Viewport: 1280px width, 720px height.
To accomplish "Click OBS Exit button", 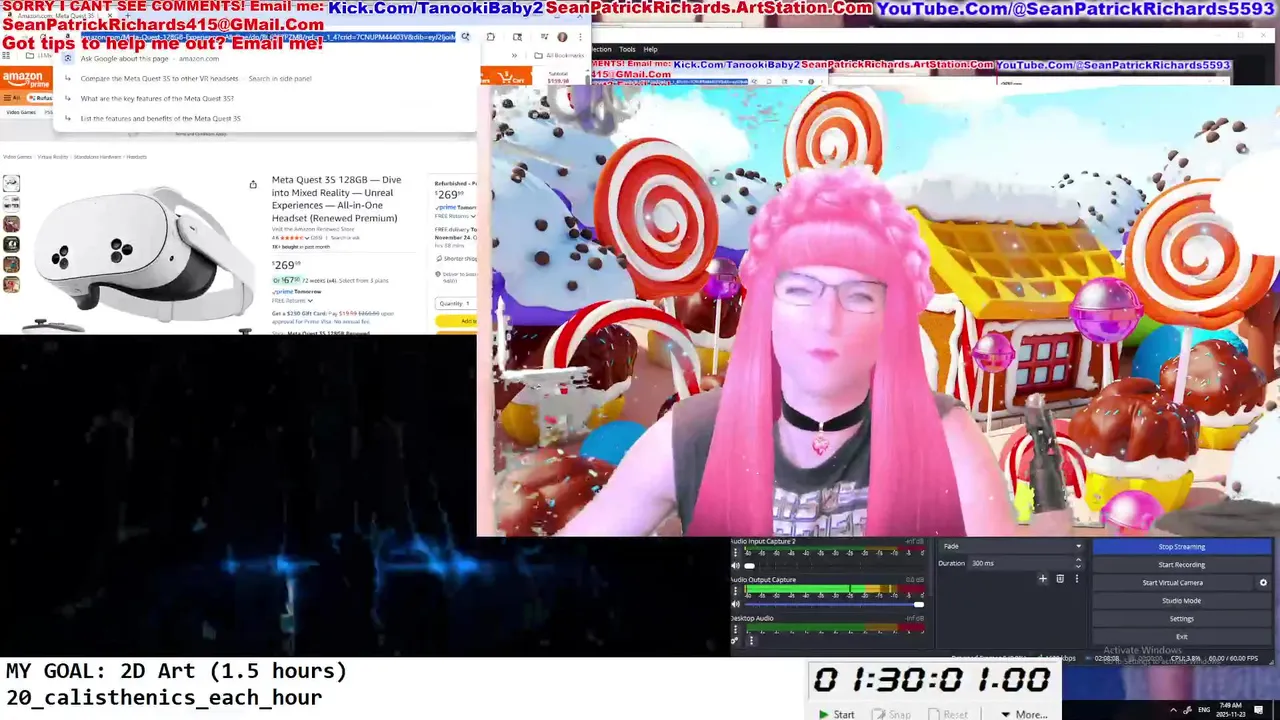I will [x=1181, y=636].
